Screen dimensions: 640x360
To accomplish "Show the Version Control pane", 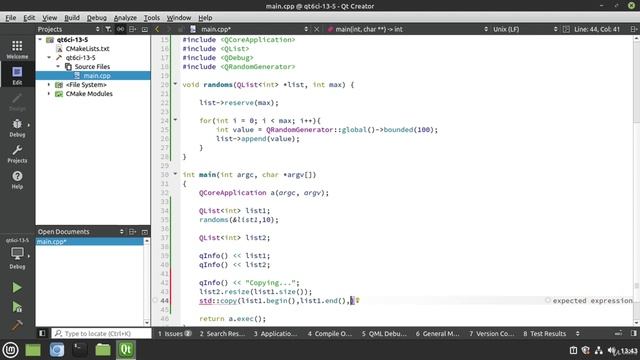I will (x=491, y=333).
